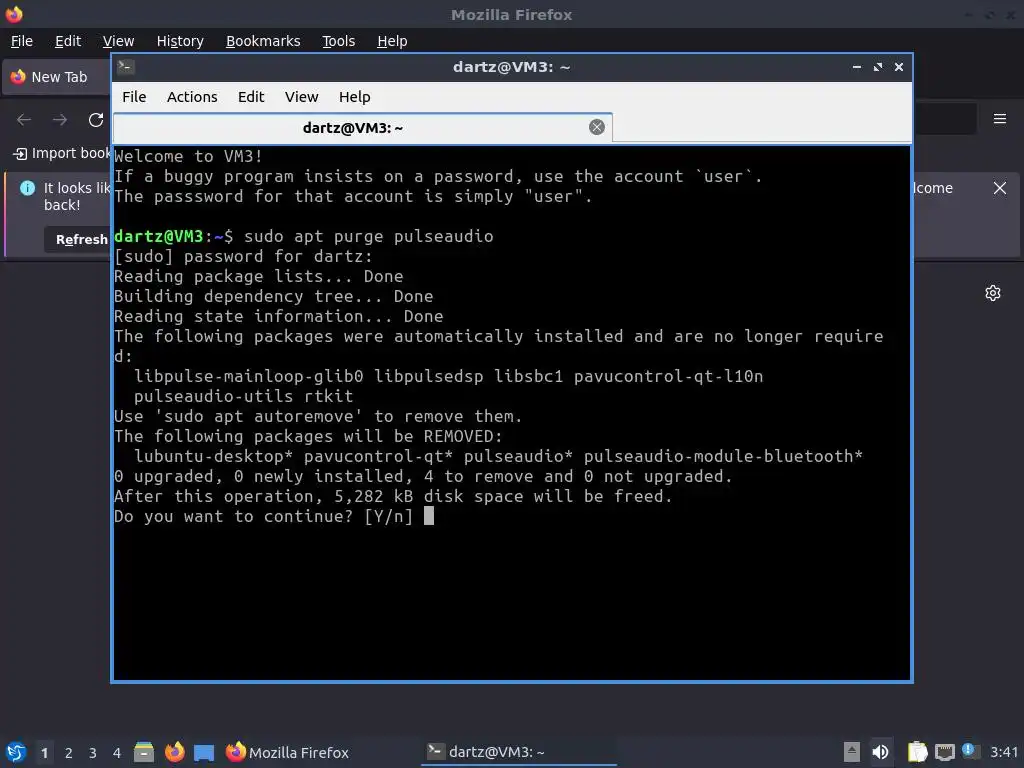Image resolution: width=1024 pixels, height=768 pixels.
Task: Open Firefox Bookmarks menu
Action: (263, 41)
